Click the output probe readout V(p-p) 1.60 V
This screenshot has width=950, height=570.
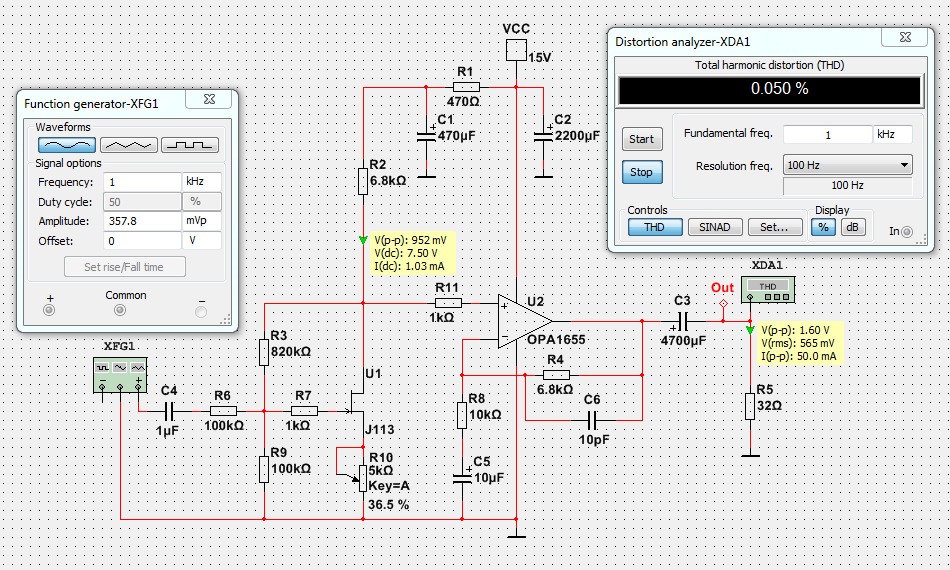click(796, 330)
